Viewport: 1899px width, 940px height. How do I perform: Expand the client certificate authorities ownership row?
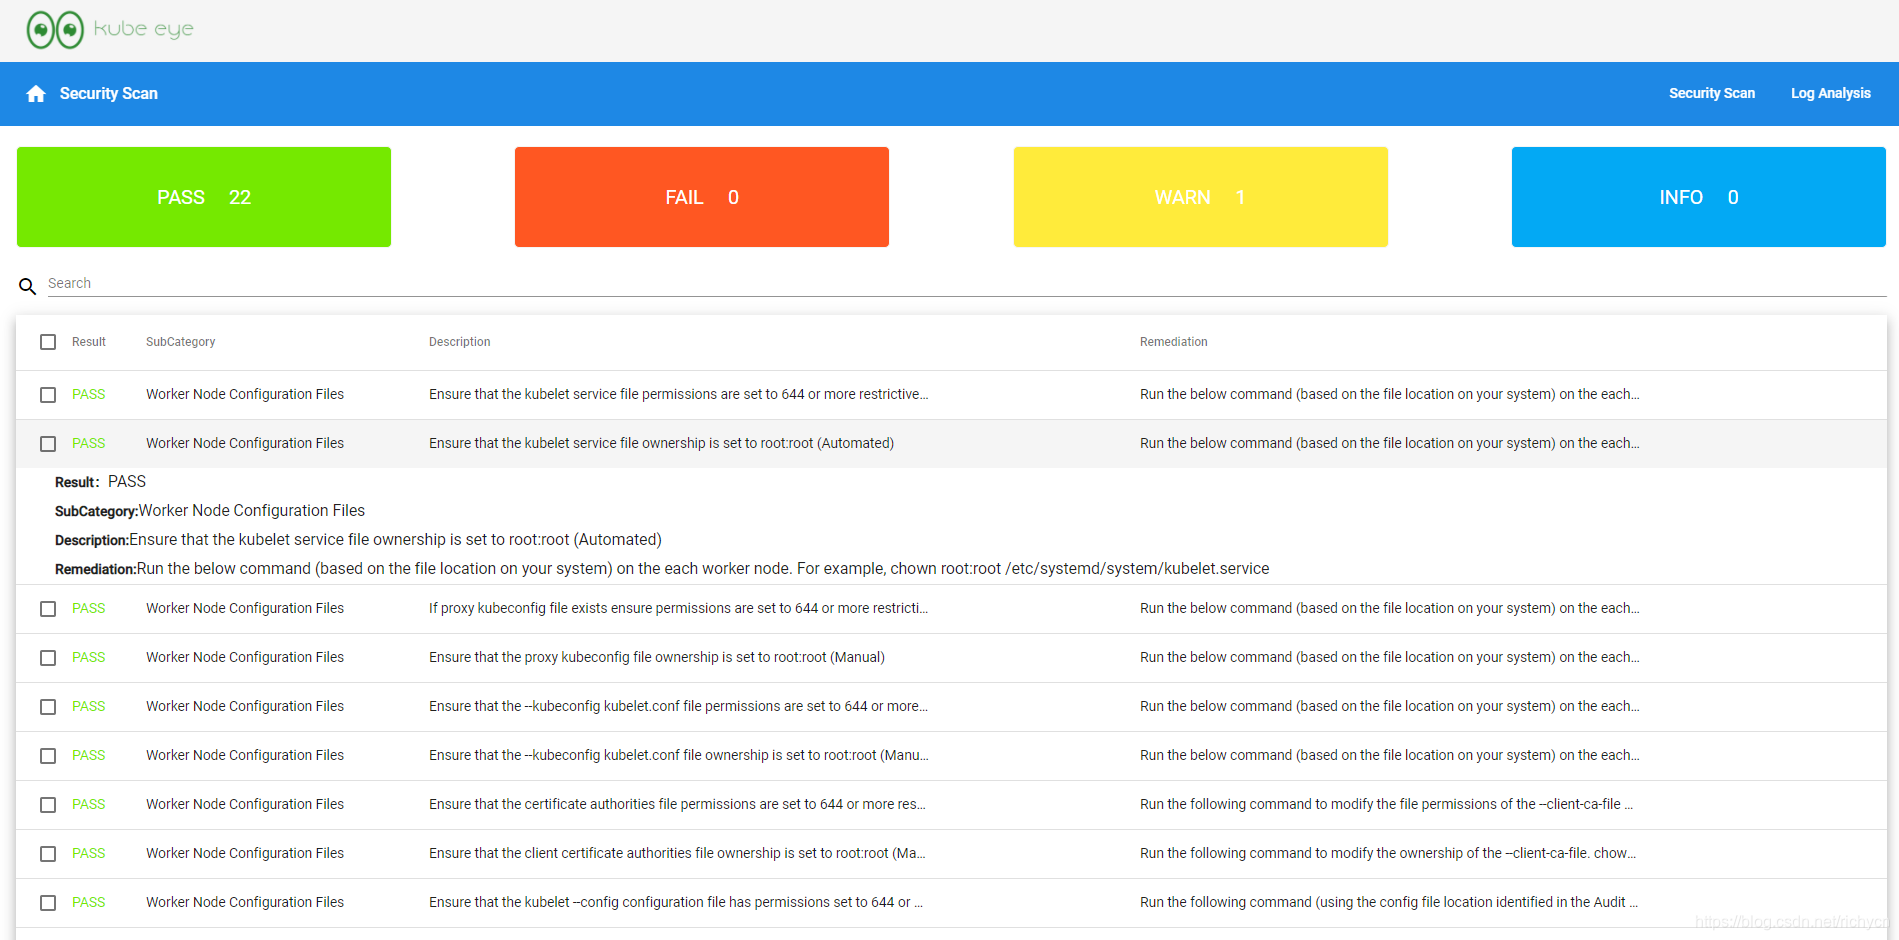point(951,854)
